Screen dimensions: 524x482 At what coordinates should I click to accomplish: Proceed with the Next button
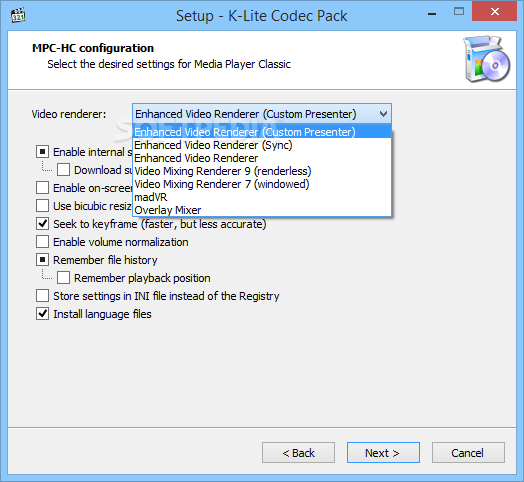pyautogui.click(x=383, y=453)
